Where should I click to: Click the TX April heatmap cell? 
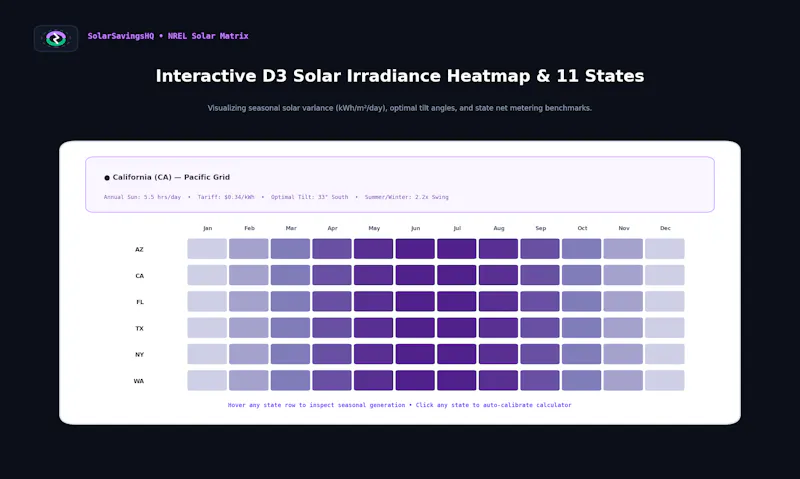[332, 327]
